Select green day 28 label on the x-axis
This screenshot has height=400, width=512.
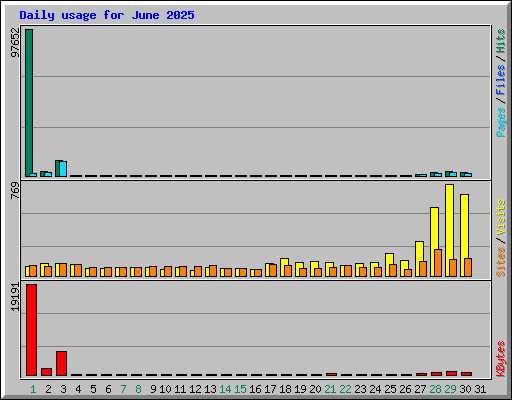point(435,389)
